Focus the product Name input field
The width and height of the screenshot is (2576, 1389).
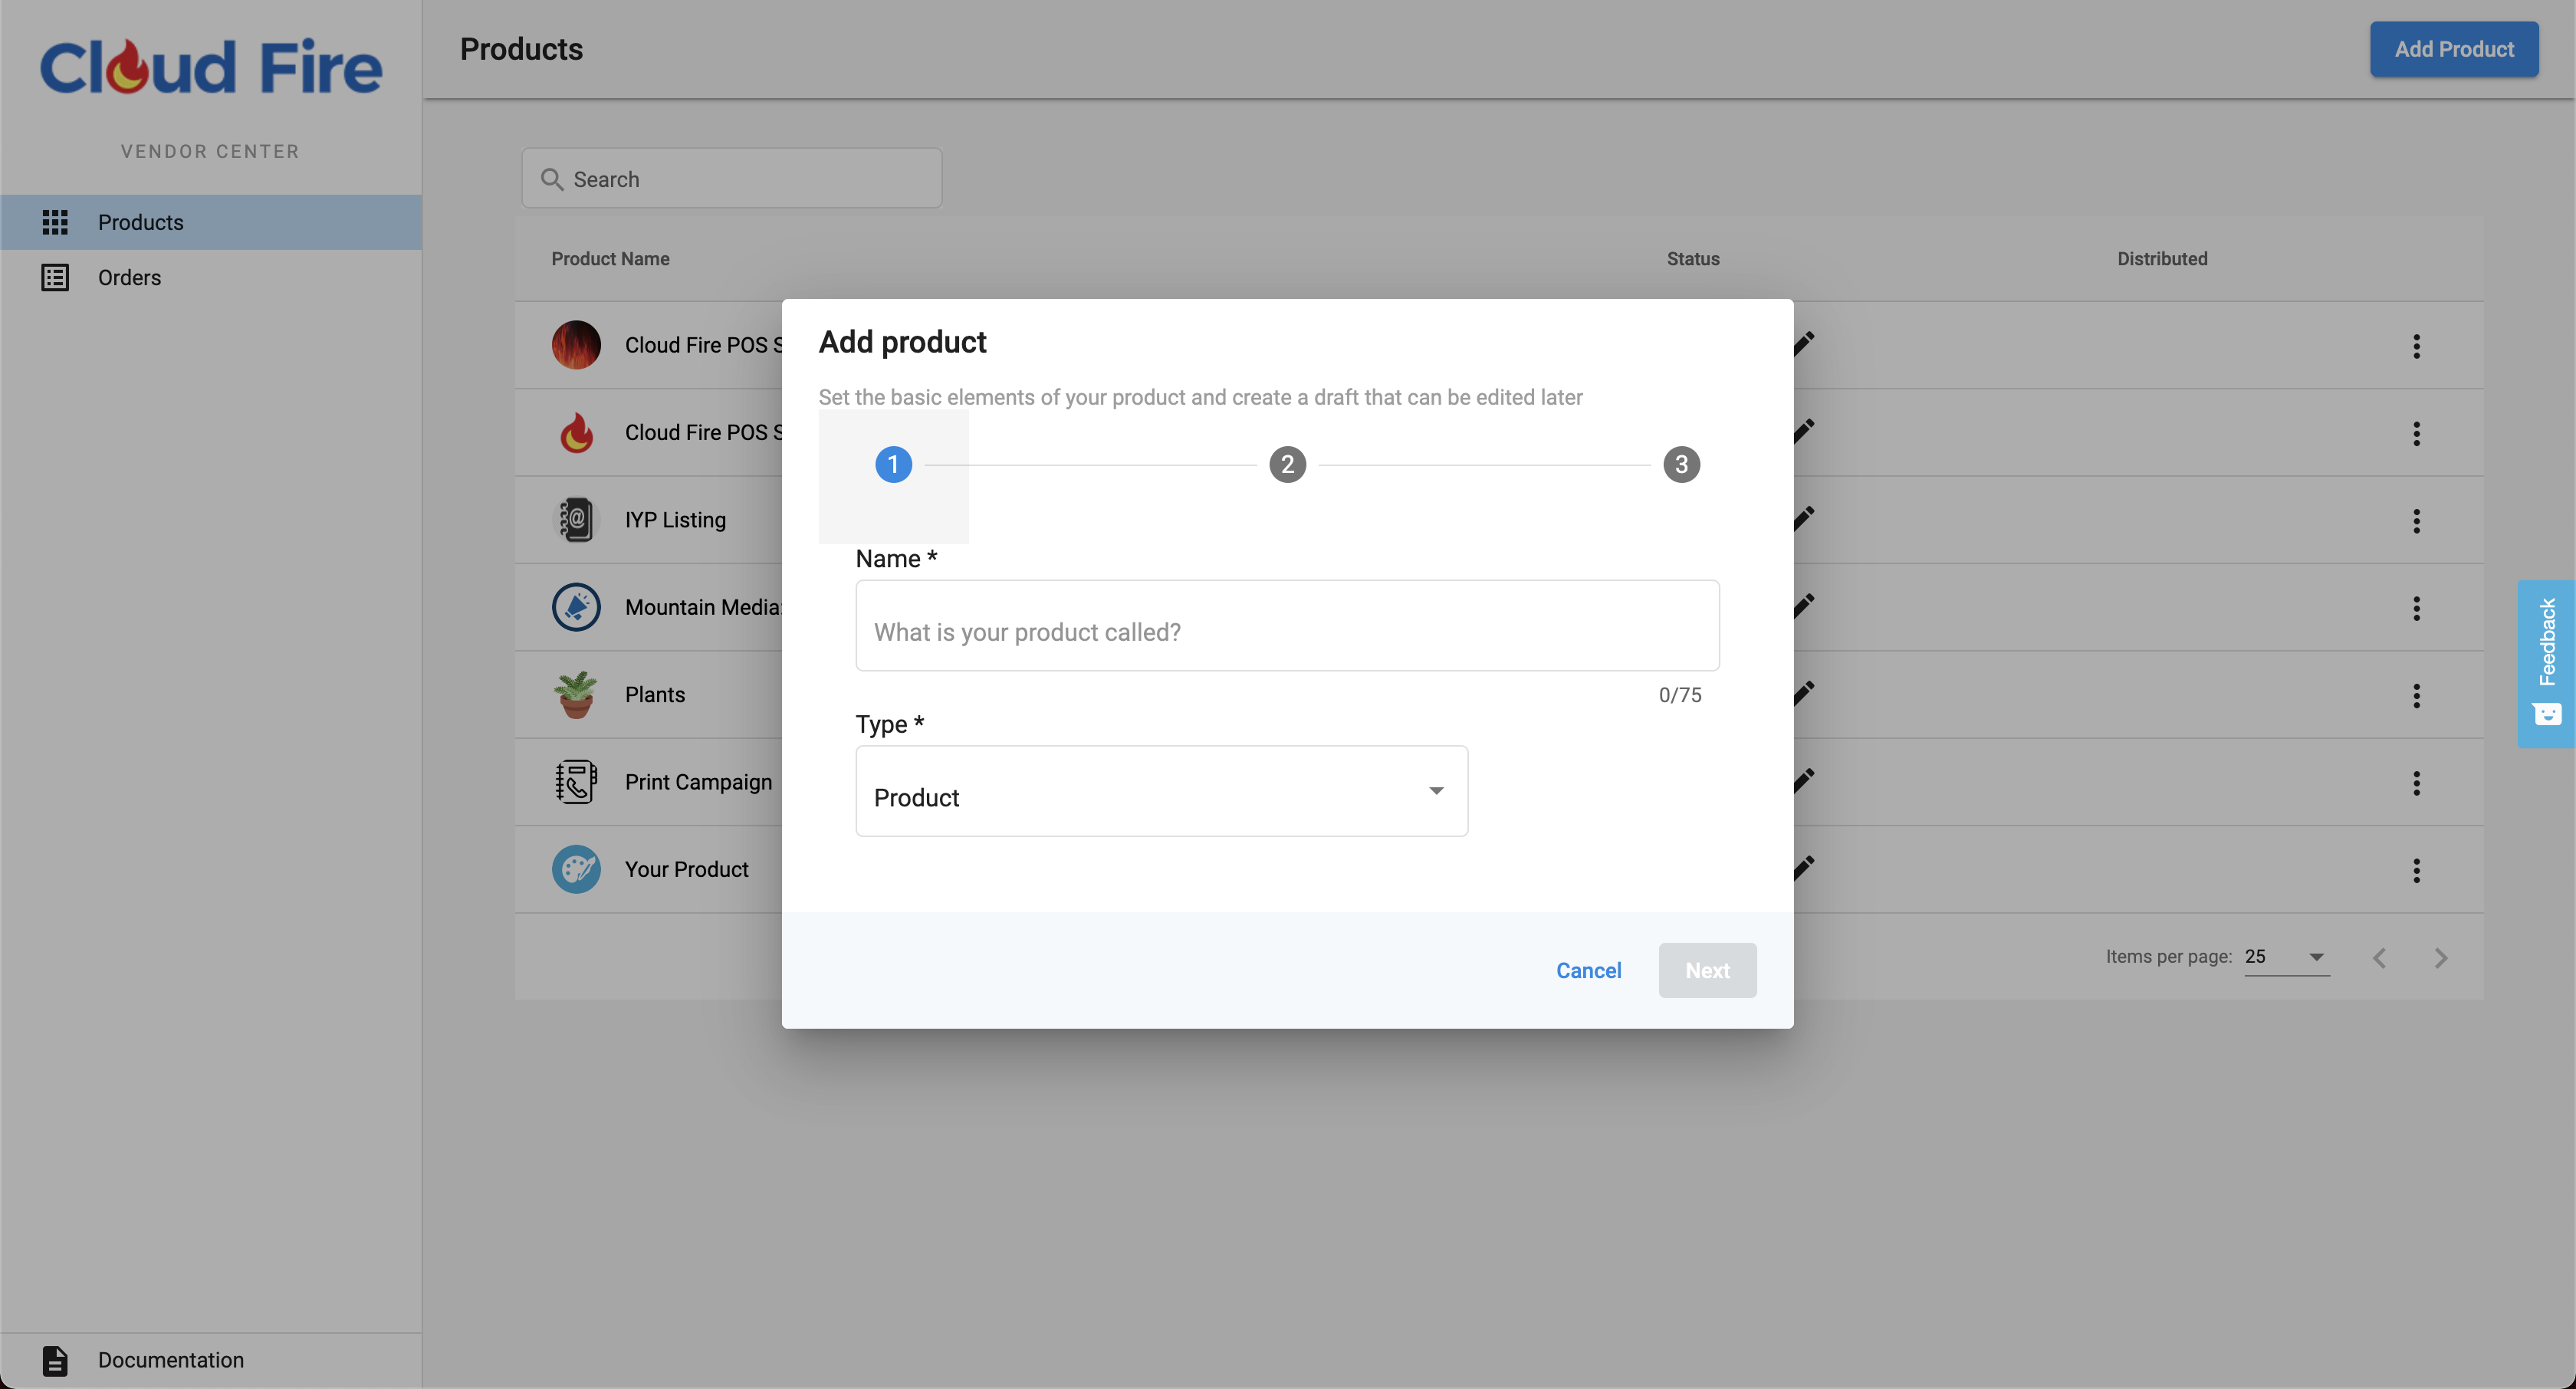pyautogui.click(x=1287, y=626)
